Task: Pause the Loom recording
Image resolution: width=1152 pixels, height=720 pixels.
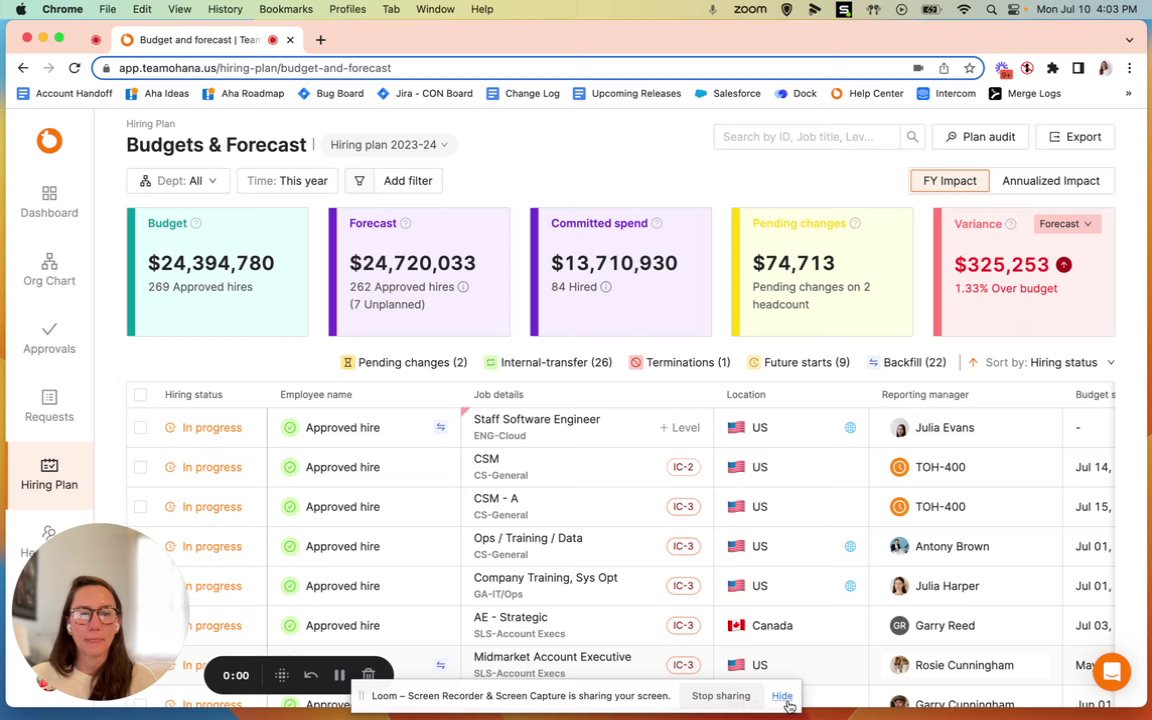Action: tap(339, 675)
